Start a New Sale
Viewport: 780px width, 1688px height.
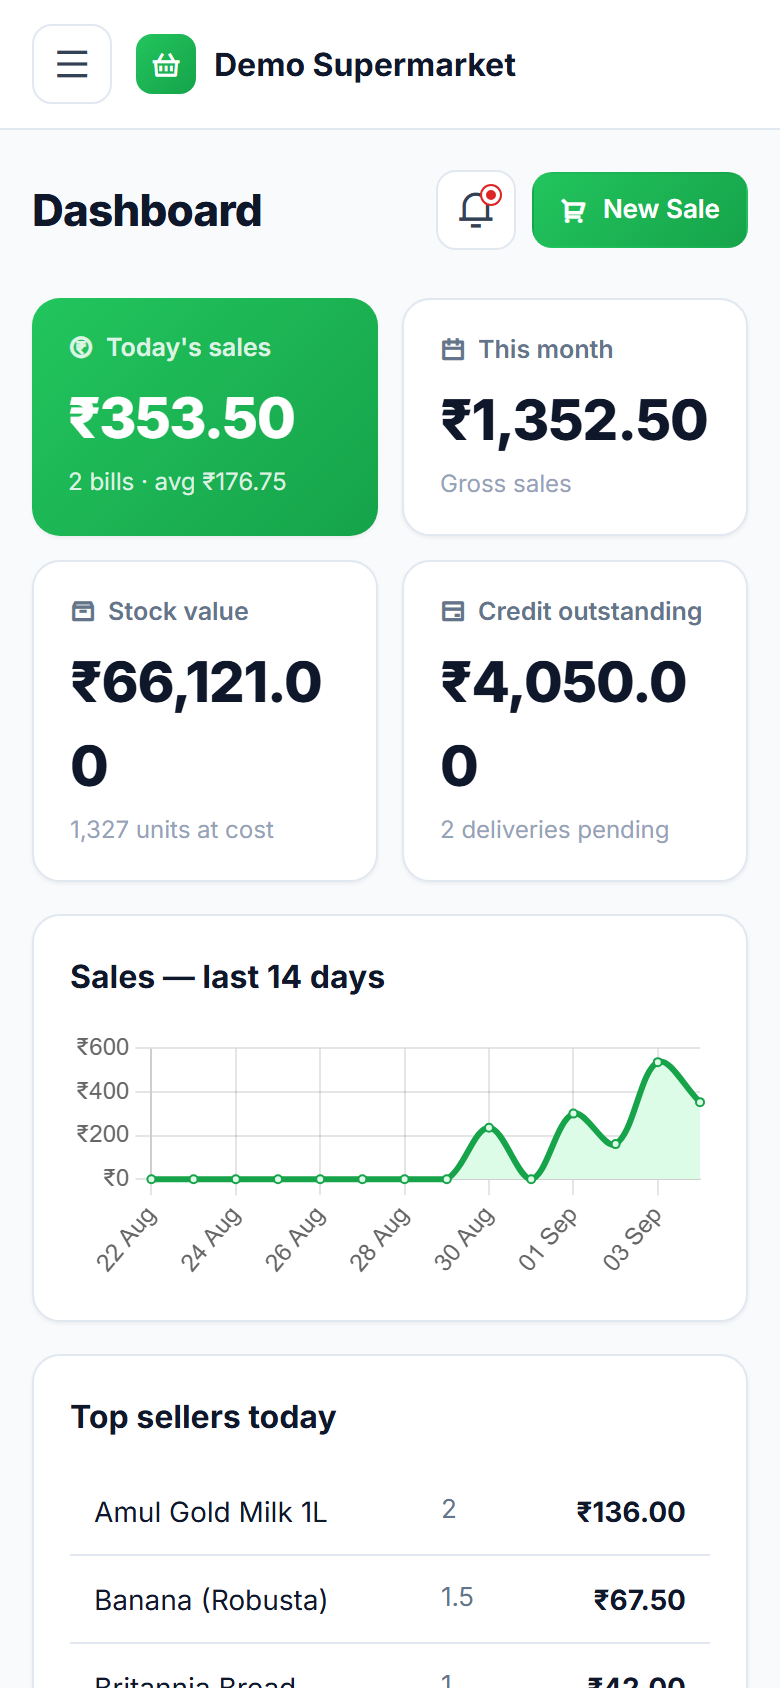pos(640,210)
